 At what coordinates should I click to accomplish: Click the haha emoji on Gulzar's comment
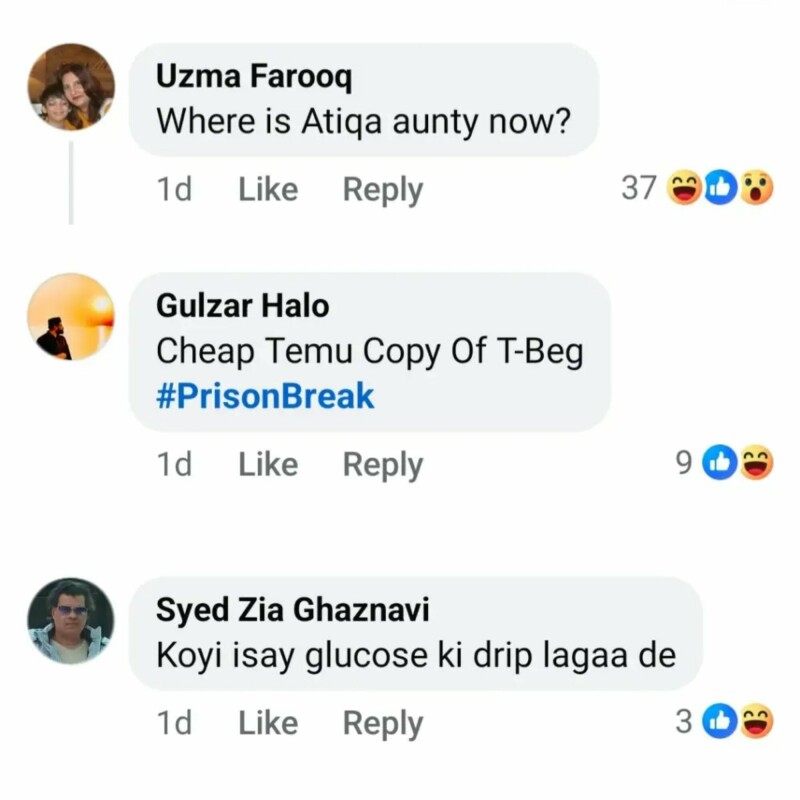(757, 462)
